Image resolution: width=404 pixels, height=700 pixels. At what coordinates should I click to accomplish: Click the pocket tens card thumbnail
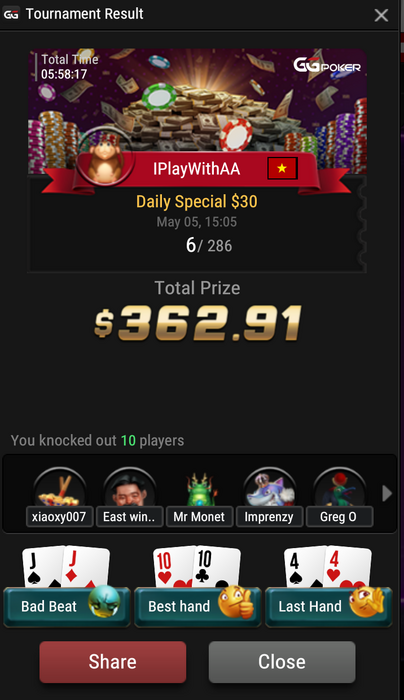pos(197,567)
